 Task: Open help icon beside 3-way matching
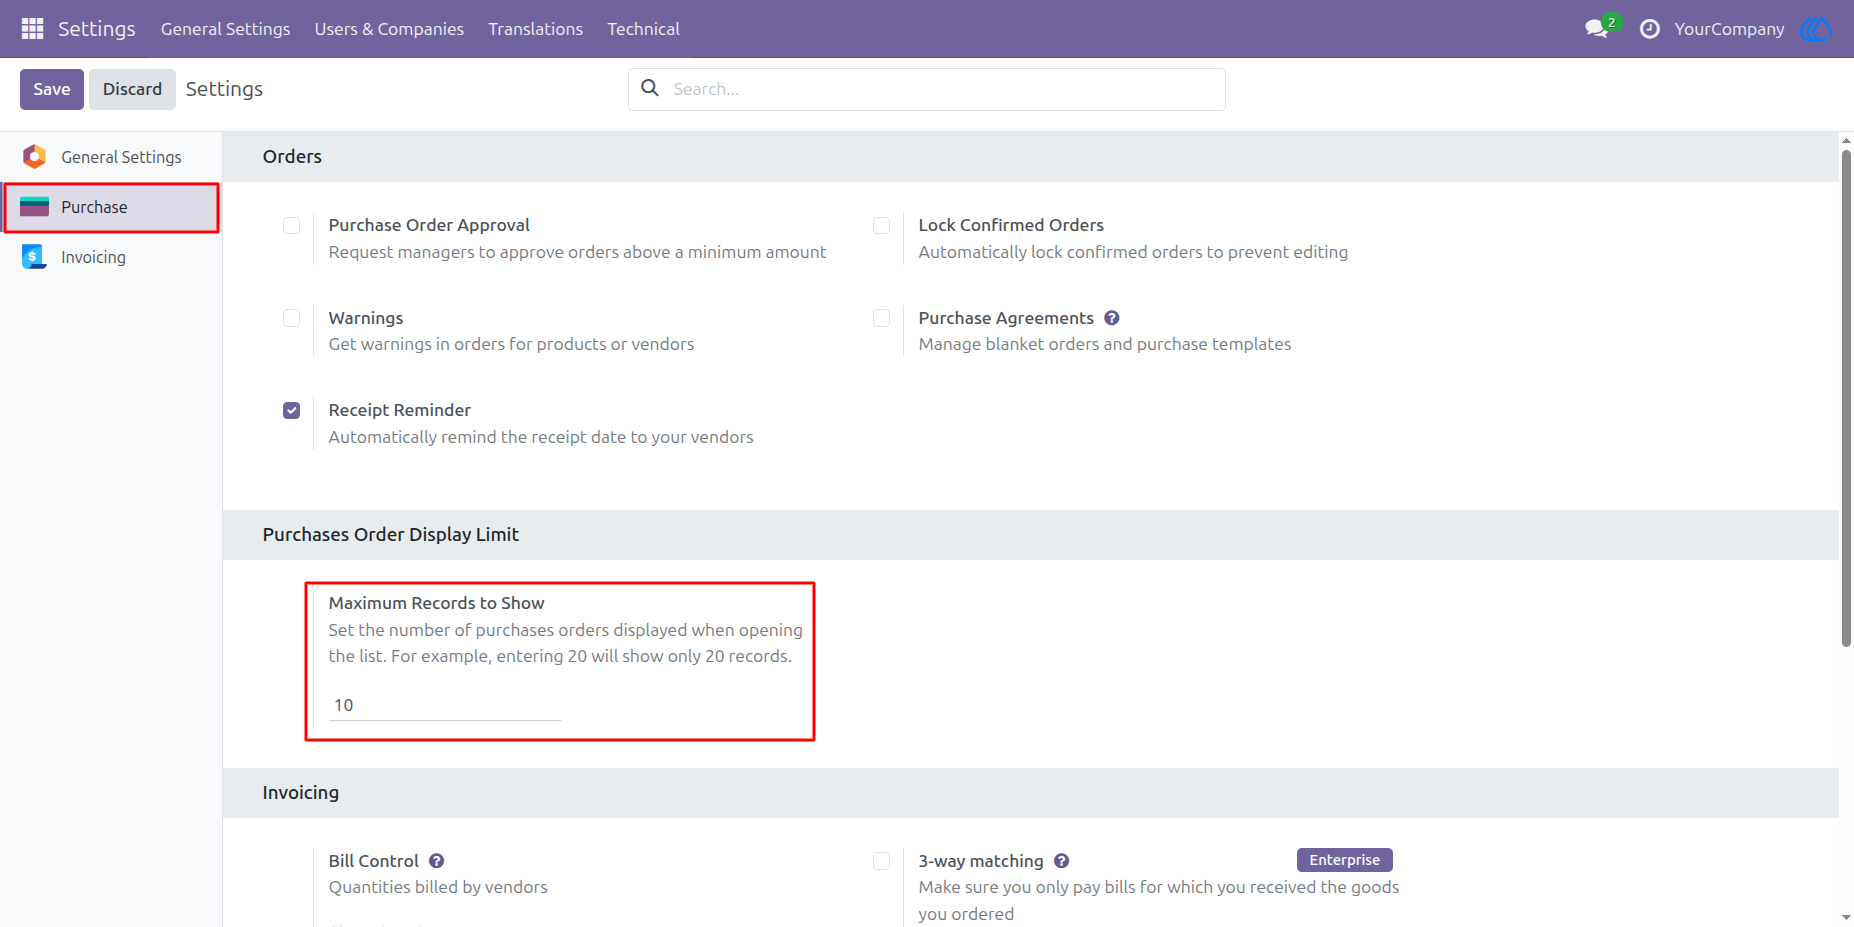1062,861
